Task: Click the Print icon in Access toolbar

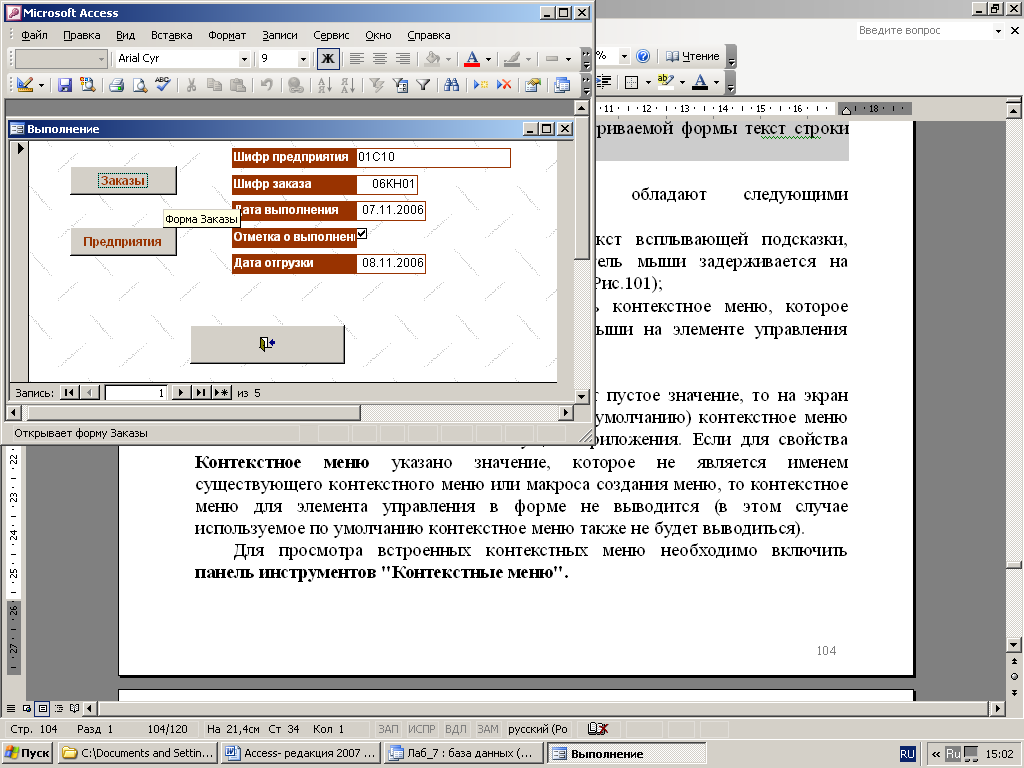Action: click(x=117, y=84)
